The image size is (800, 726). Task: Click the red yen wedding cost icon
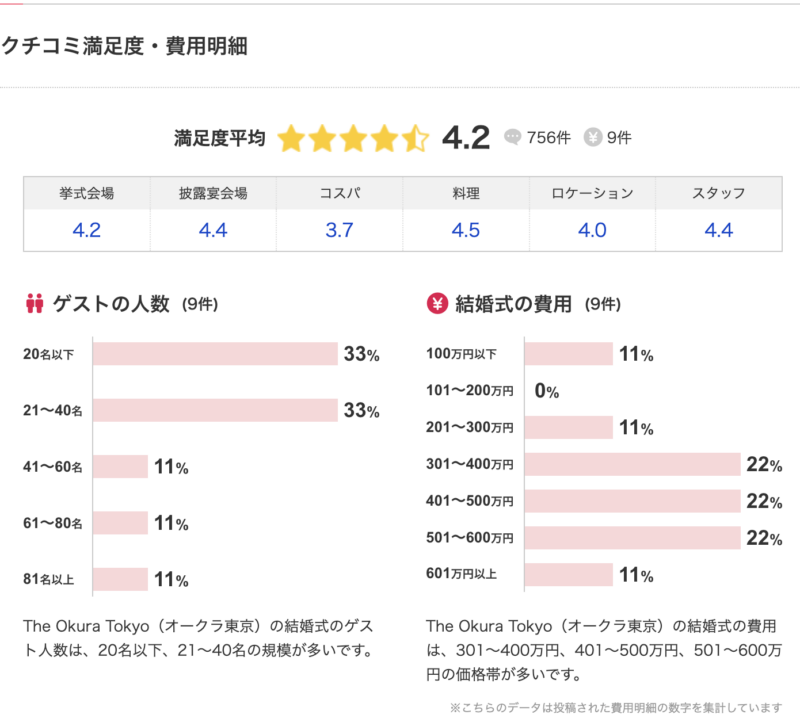[x=436, y=303]
